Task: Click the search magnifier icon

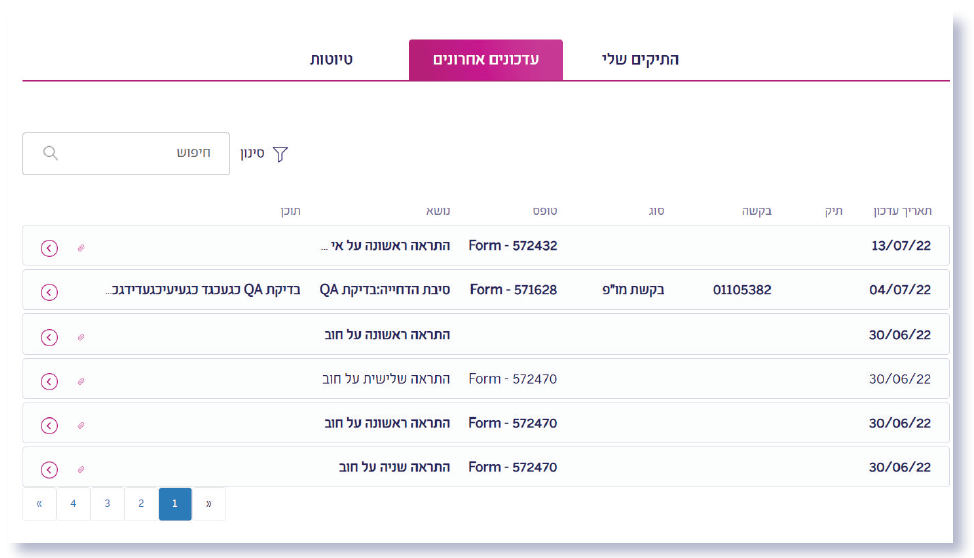Action: (50, 153)
